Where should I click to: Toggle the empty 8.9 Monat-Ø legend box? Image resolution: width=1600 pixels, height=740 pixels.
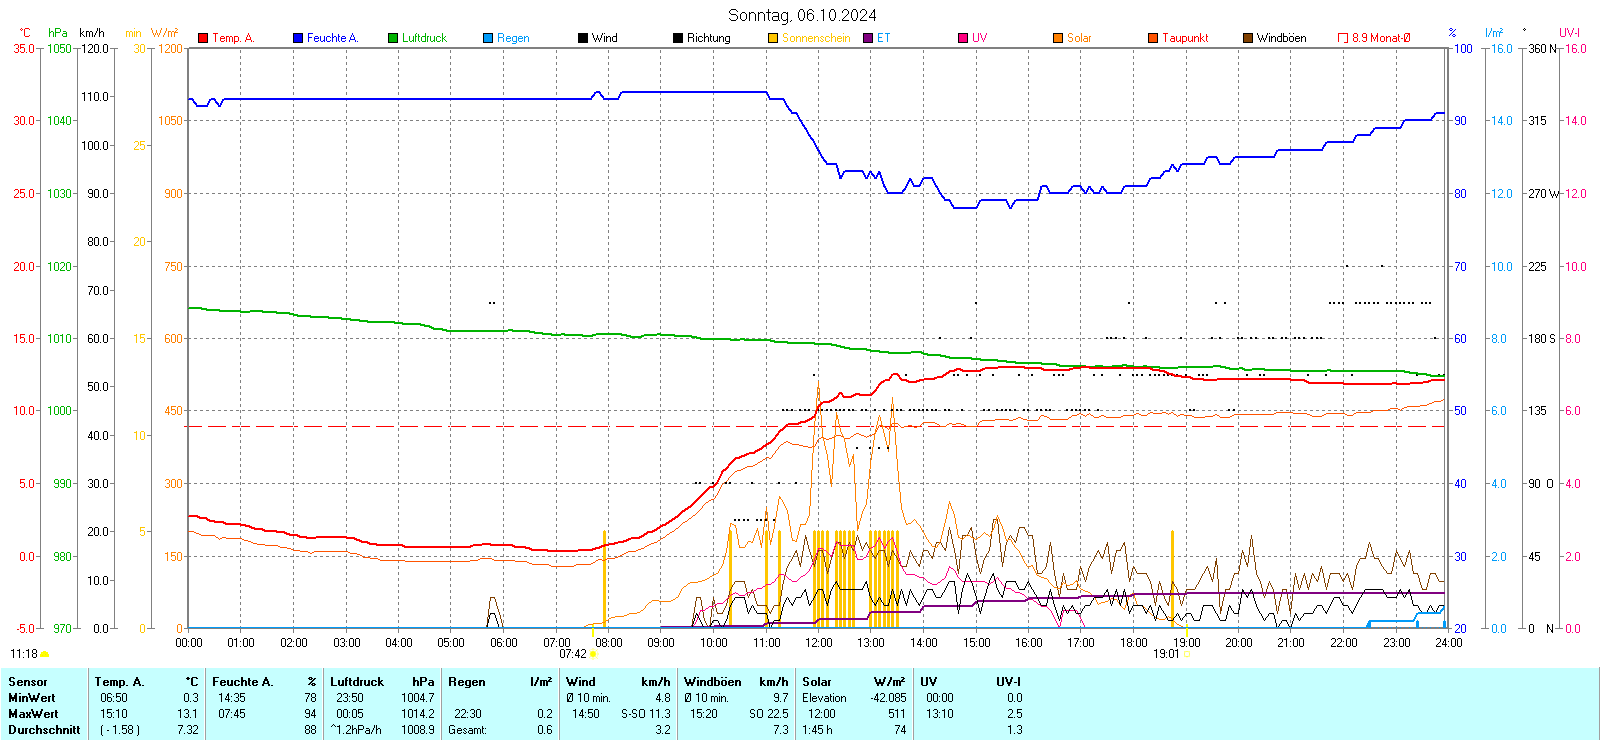[x=1343, y=38]
